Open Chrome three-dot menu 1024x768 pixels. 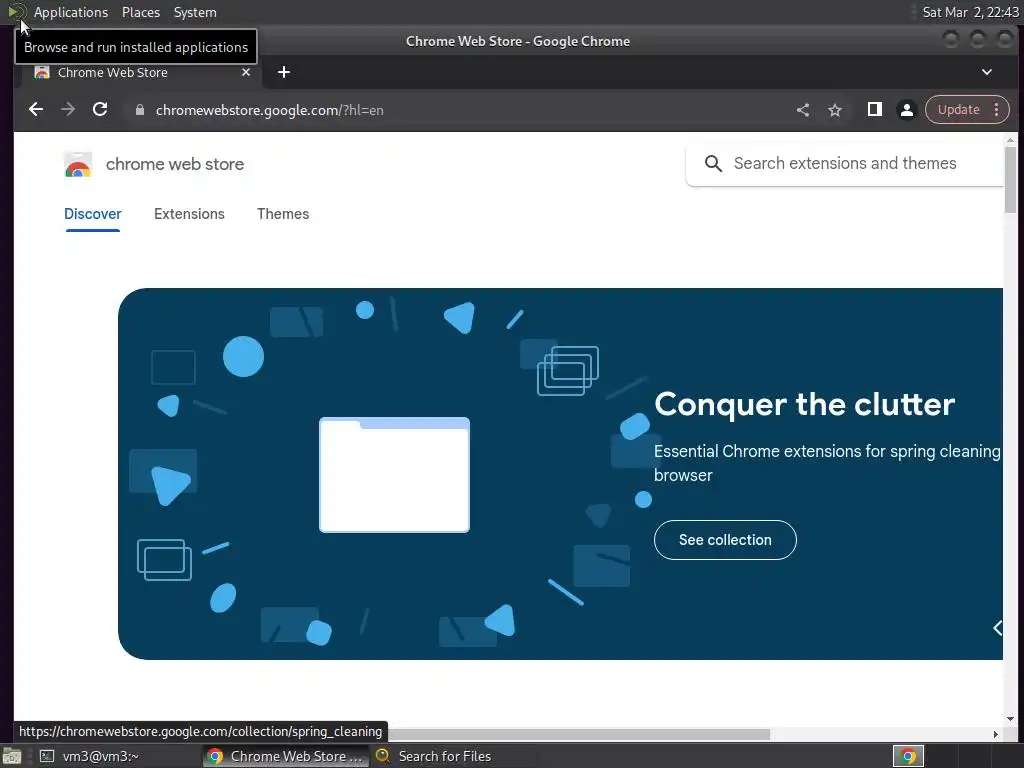[x=997, y=110]
